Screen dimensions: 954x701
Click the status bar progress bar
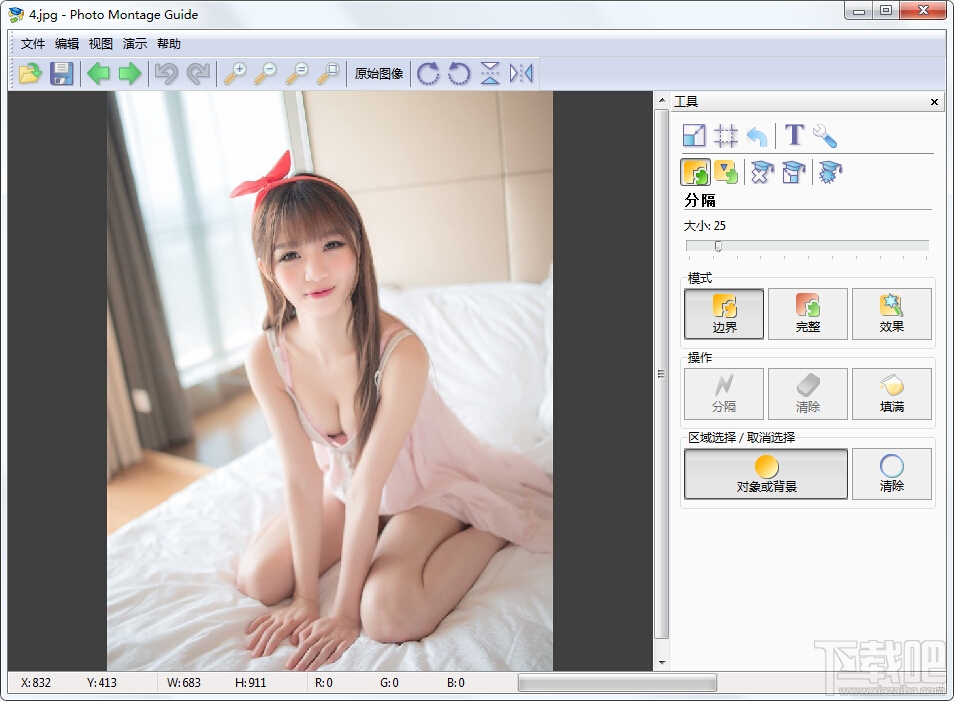(618, 683)
